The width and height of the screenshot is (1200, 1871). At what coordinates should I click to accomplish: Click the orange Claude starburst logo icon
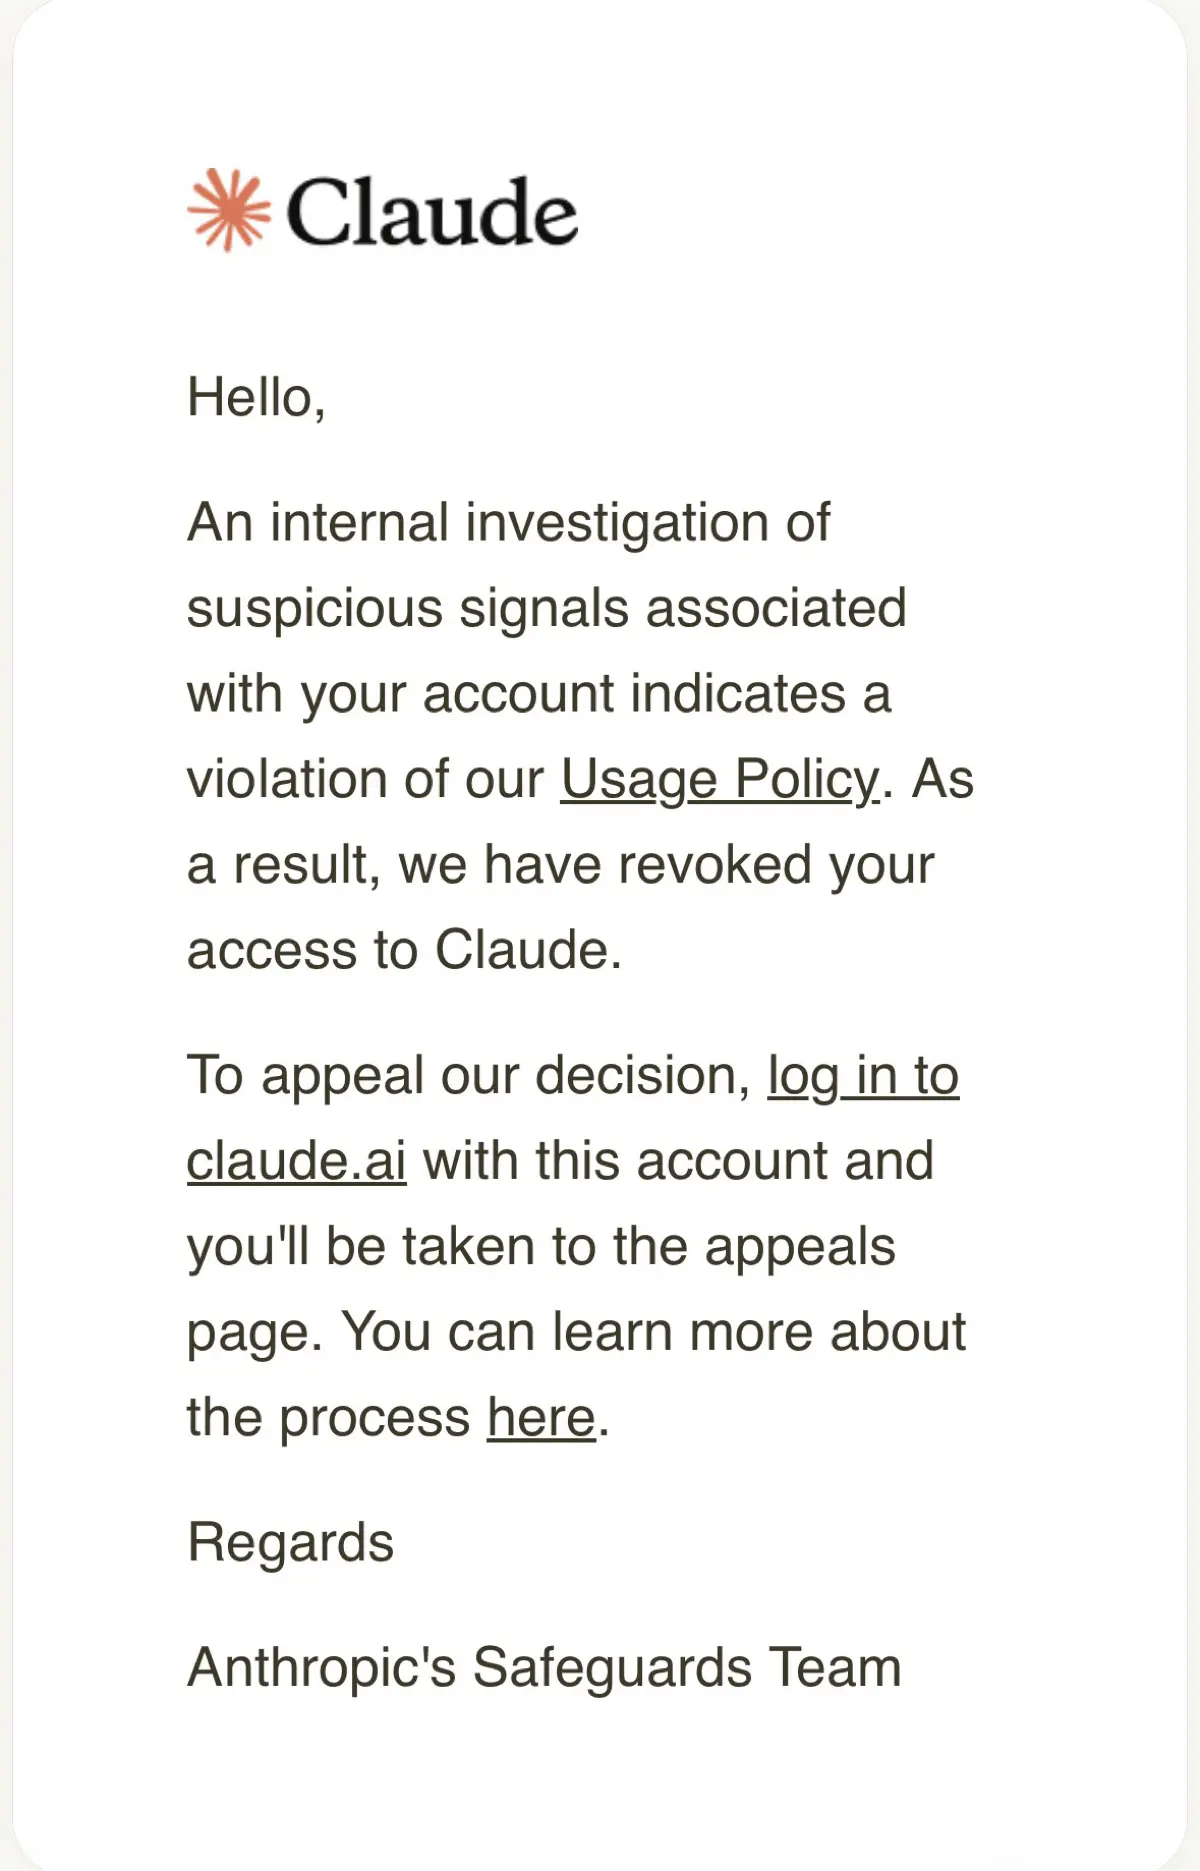pyautogui.click(x=229, y=210)
